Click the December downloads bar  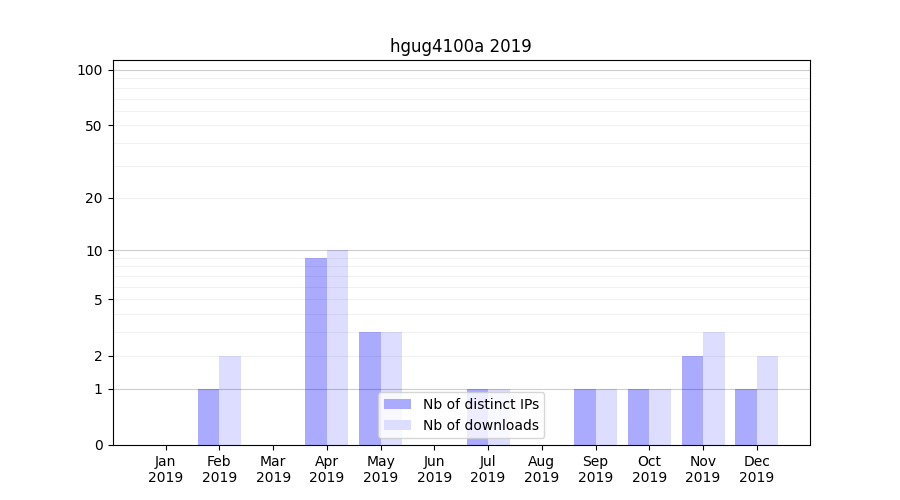click(x=767, y=400)
